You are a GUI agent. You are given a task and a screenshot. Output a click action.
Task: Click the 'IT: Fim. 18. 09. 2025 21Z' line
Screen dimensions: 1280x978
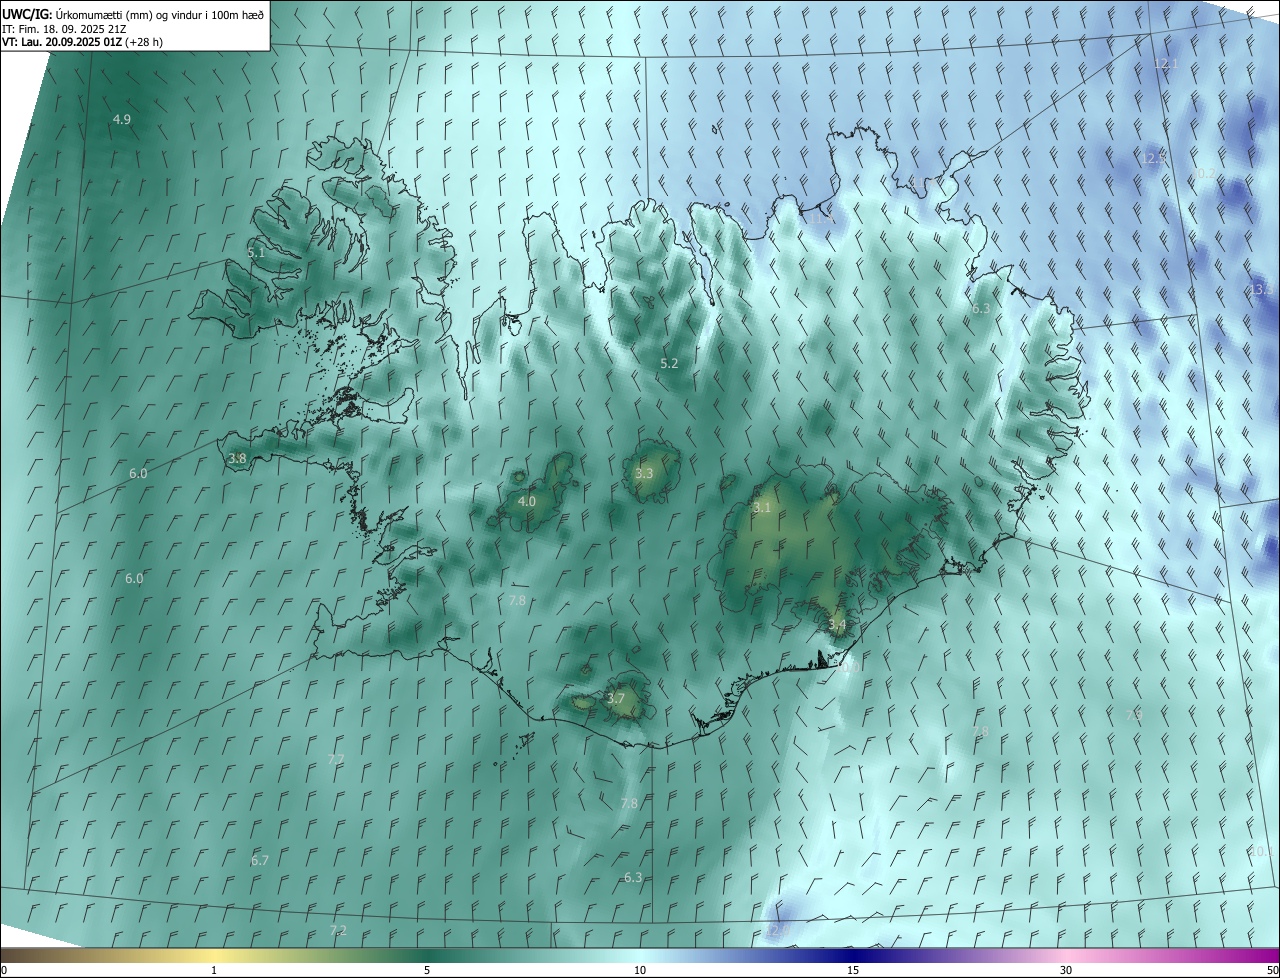tap(64, 28)
